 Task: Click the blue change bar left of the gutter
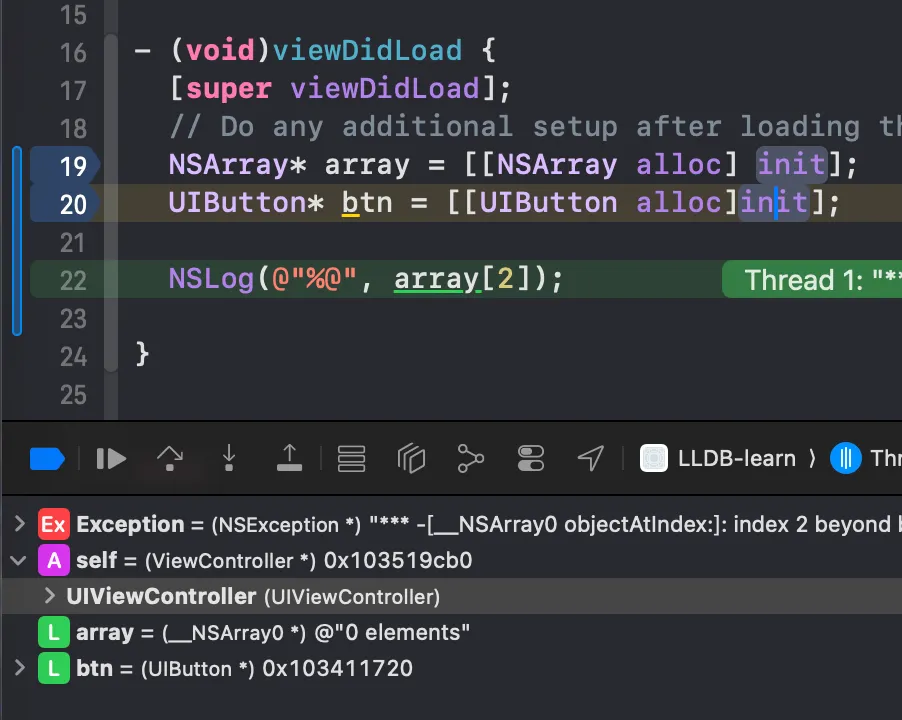17,241
